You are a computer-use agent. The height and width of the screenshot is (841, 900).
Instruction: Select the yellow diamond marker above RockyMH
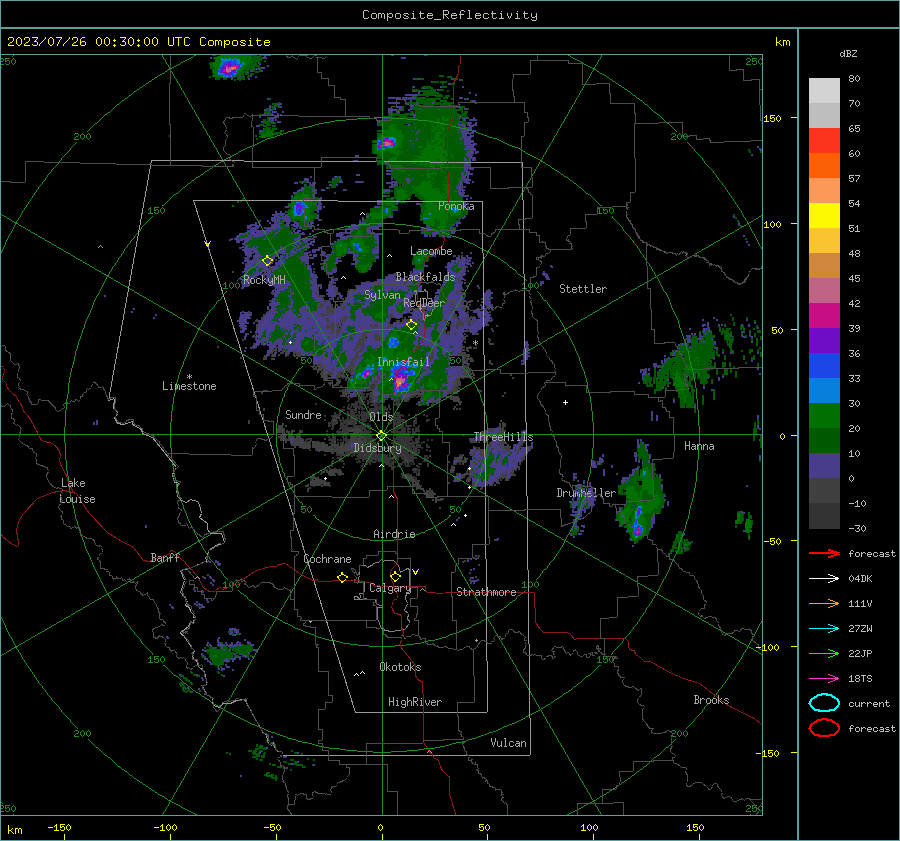(x=267, y=261)
